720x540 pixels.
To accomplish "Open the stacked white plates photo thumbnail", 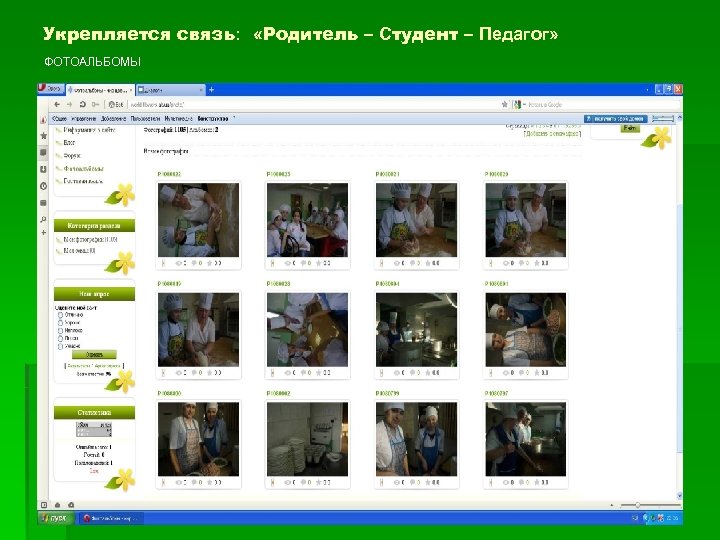I will click(307, 439).
